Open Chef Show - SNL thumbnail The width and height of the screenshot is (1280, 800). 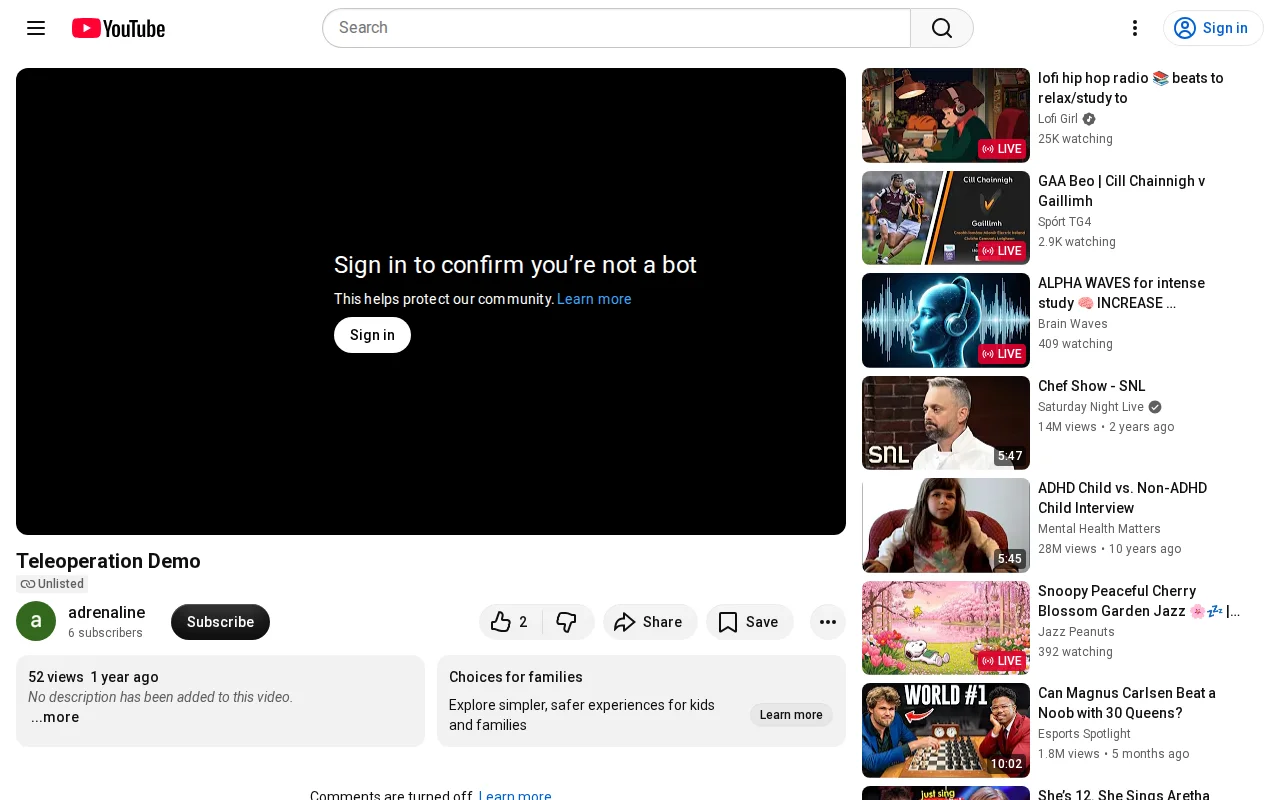946,423
